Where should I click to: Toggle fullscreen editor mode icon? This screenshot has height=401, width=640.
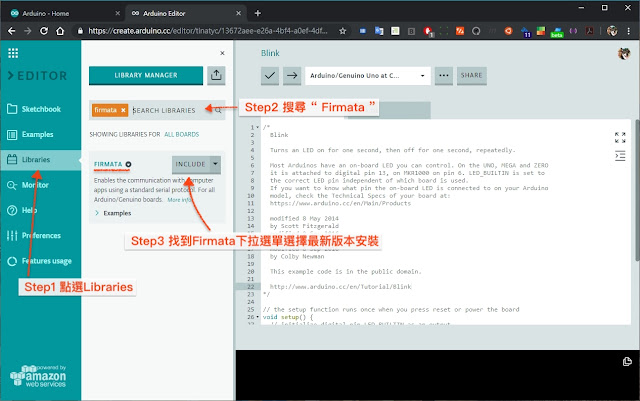pyautogui.click(x=620, y=137)
